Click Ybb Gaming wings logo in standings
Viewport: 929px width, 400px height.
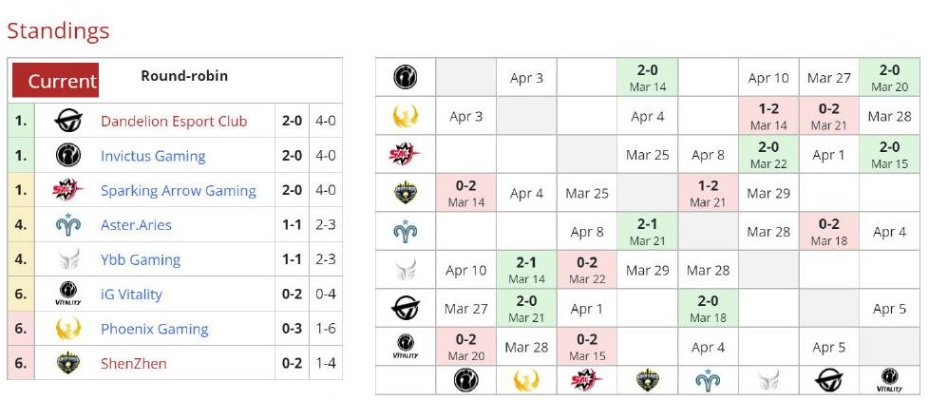point(69,260)
